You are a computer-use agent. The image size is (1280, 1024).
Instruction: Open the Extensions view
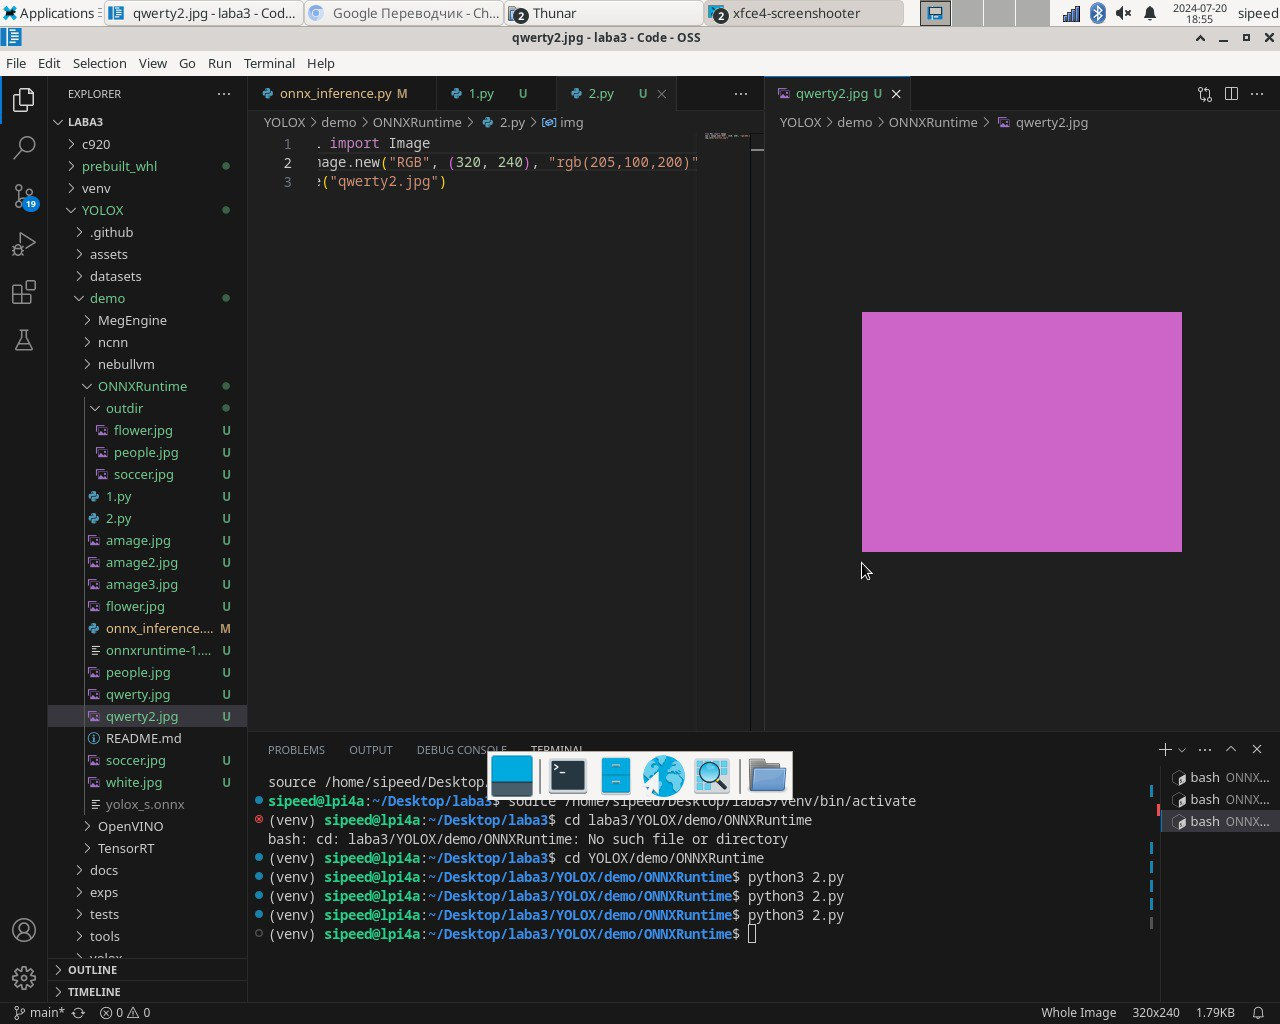pyautogui.click(x=24, y=292)
